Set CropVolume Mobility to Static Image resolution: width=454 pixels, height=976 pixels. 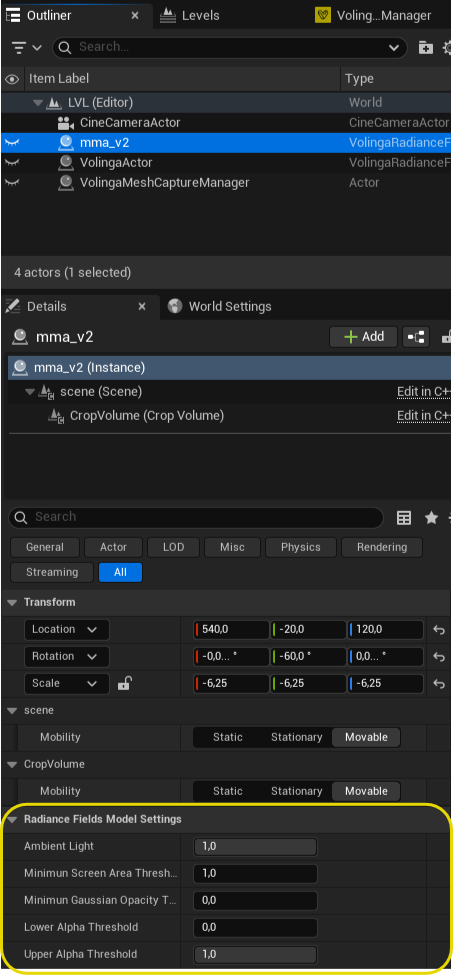click(x=228, y=791)
